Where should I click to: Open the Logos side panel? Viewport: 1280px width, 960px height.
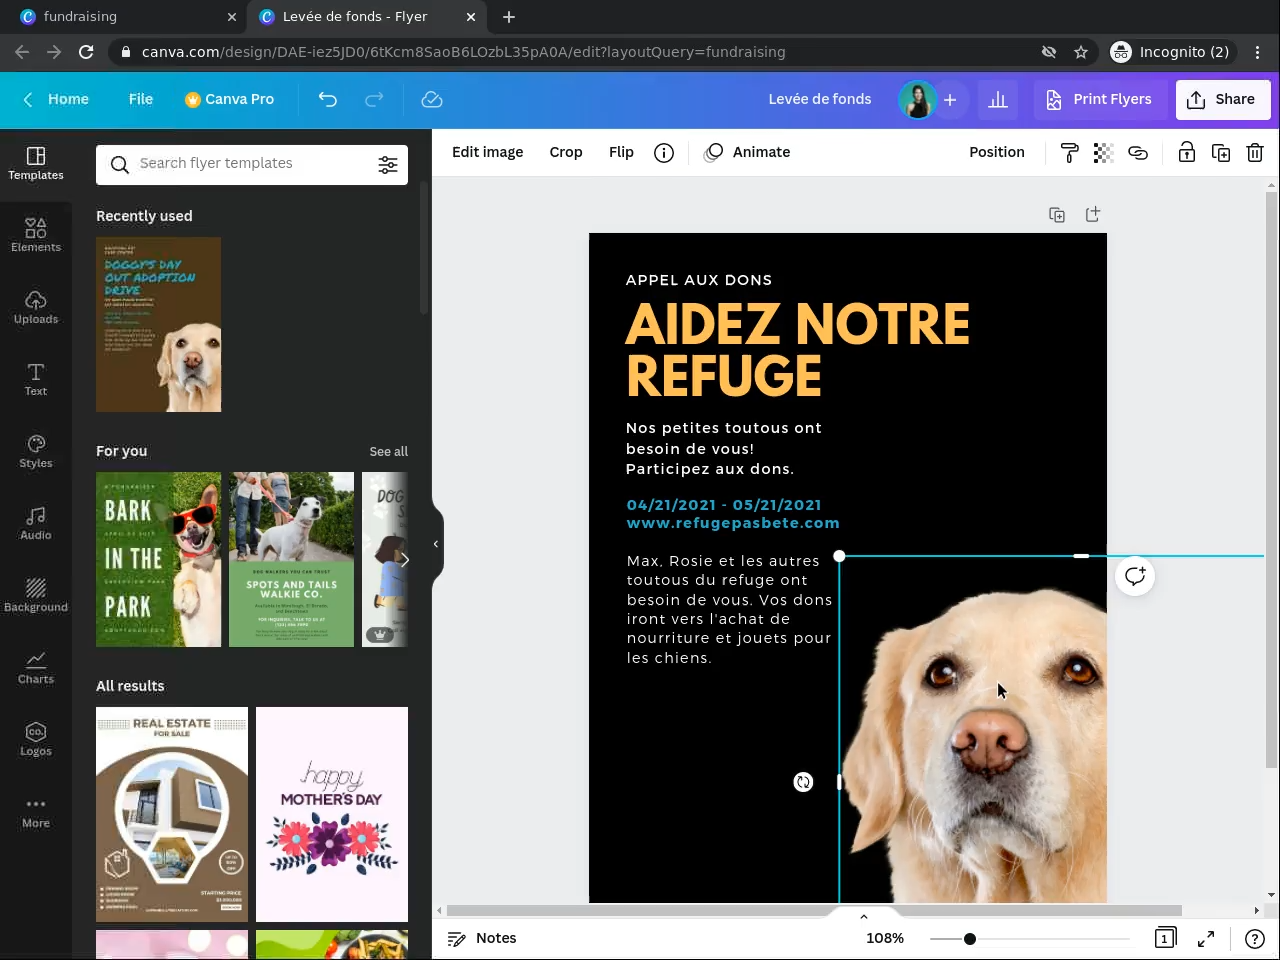(x=36, y=739)
